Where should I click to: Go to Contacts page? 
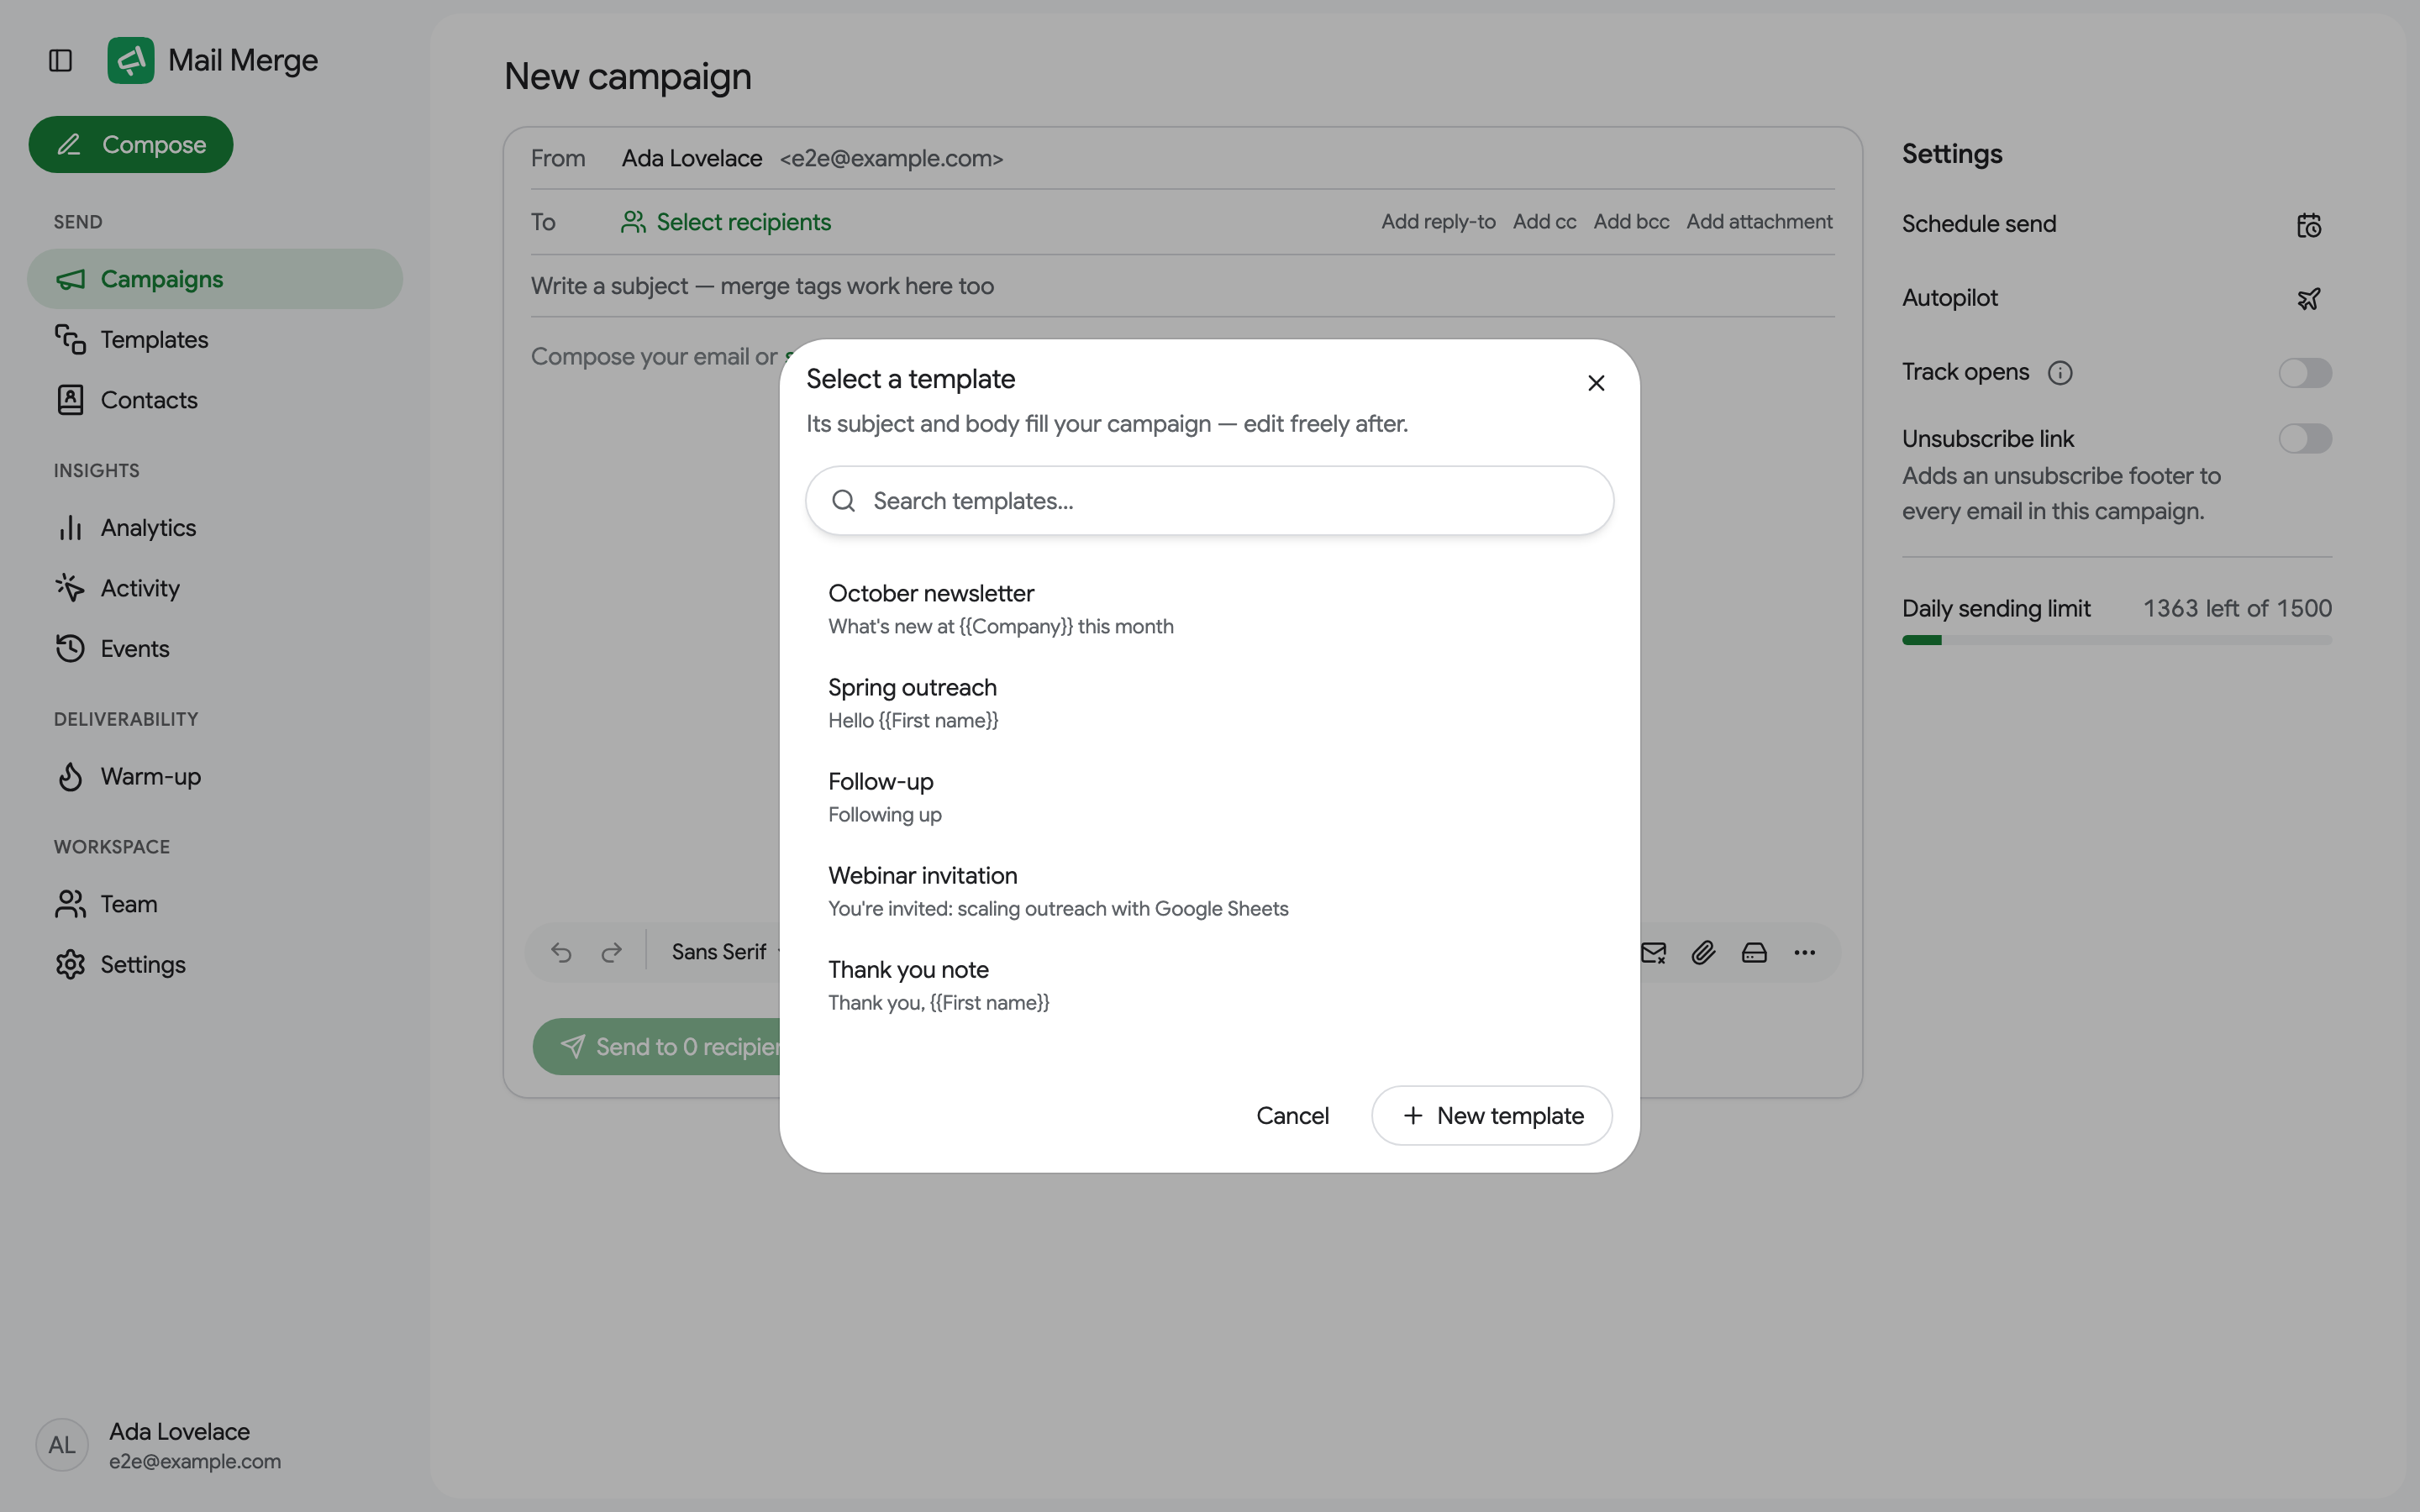click(x=215, y=400)
